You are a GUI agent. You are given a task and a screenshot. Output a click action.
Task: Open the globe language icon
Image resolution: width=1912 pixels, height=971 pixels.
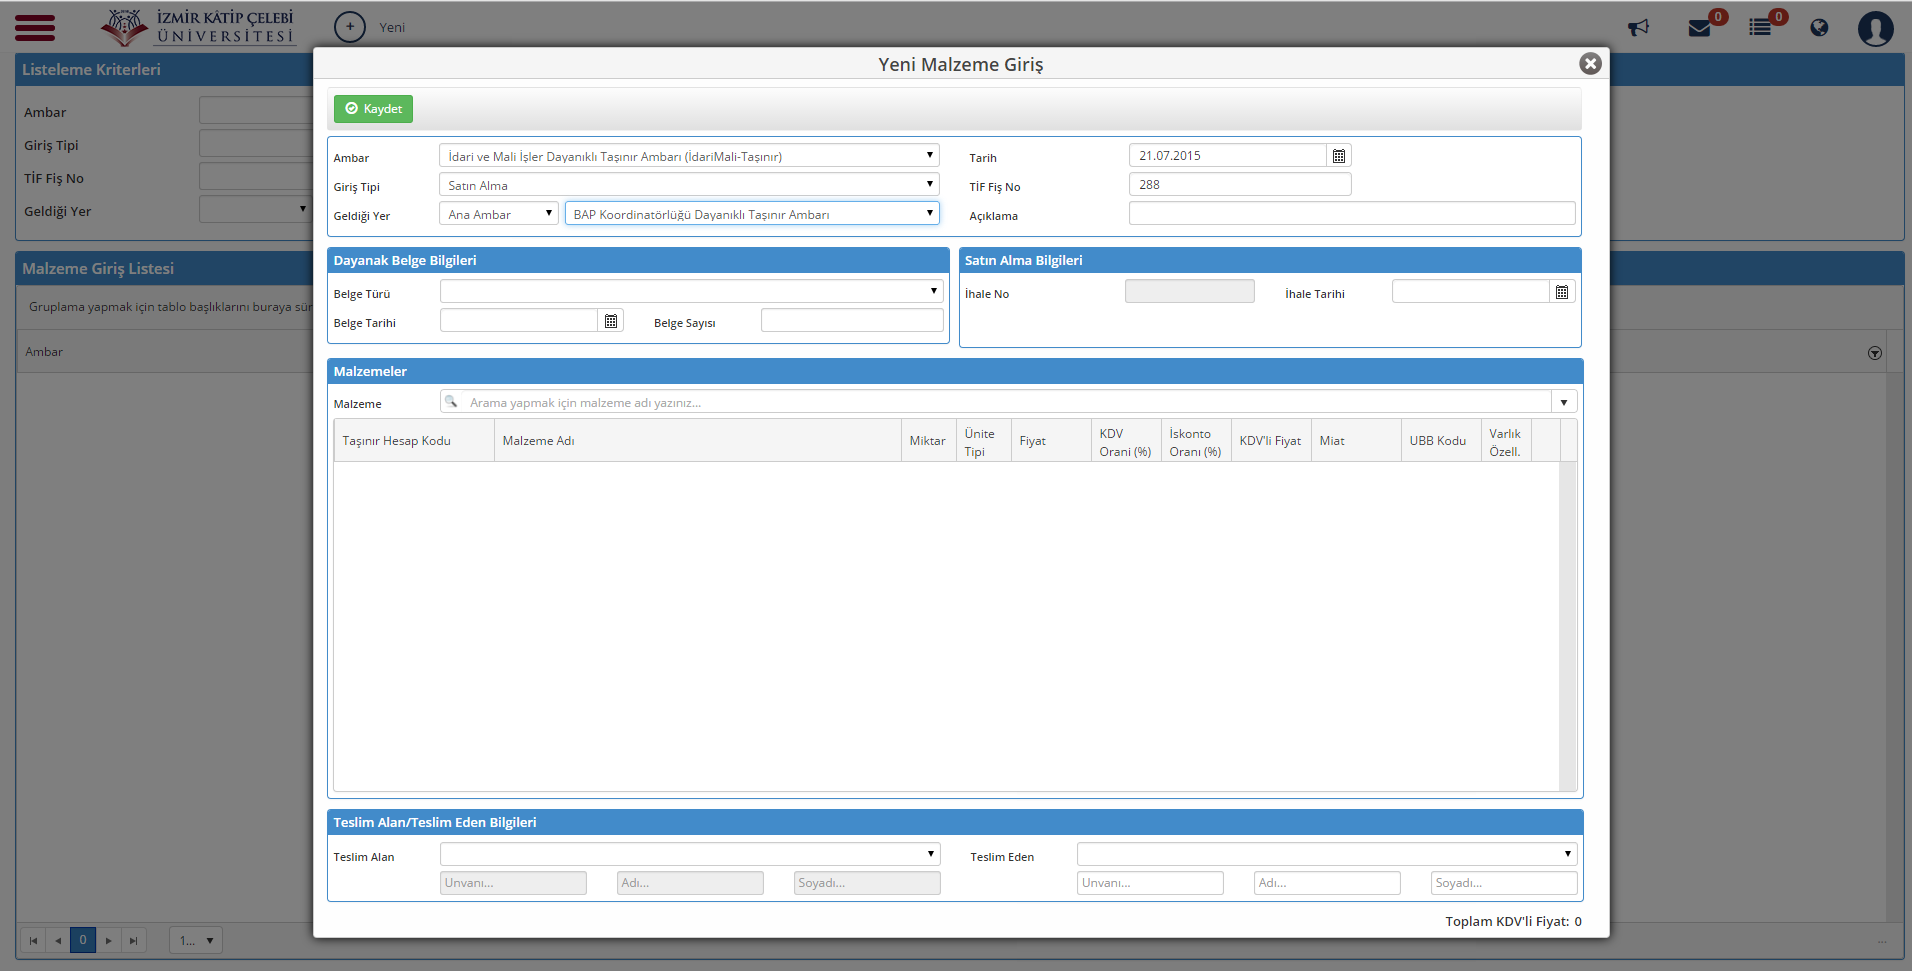point(1819,27)
